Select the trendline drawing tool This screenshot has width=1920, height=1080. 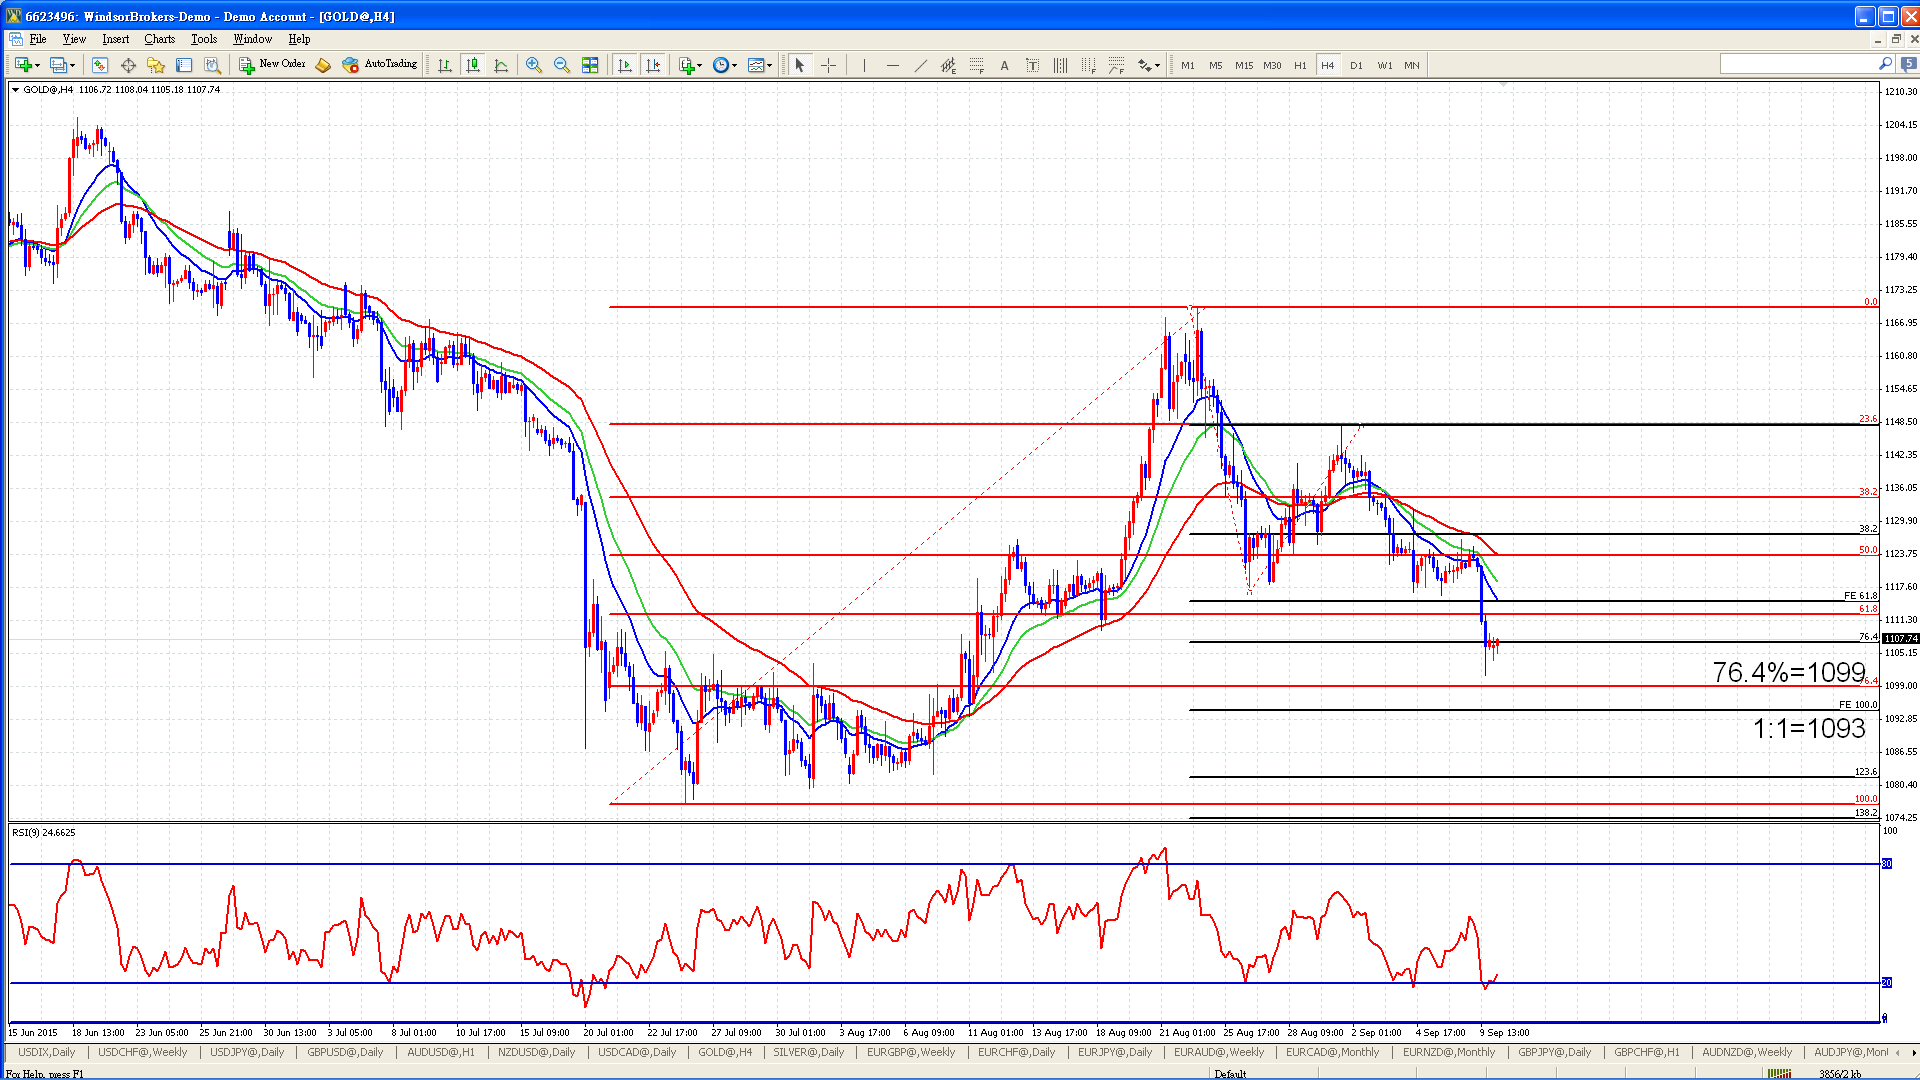pos(920,65)
